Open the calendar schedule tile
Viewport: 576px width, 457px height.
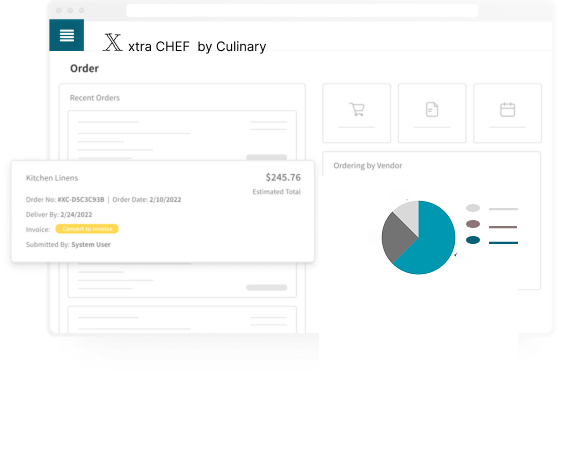507,113
